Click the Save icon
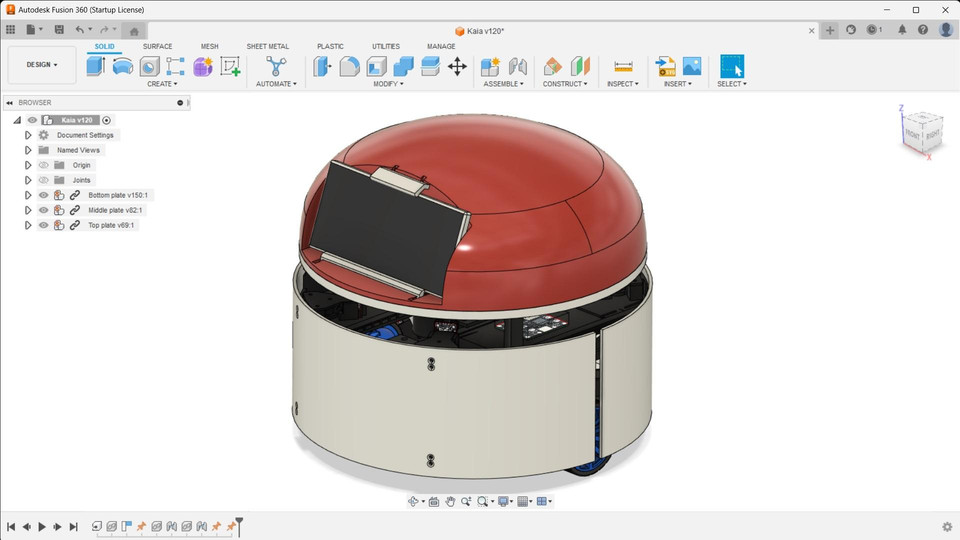The image size is (960, 540). pos(59,29)
